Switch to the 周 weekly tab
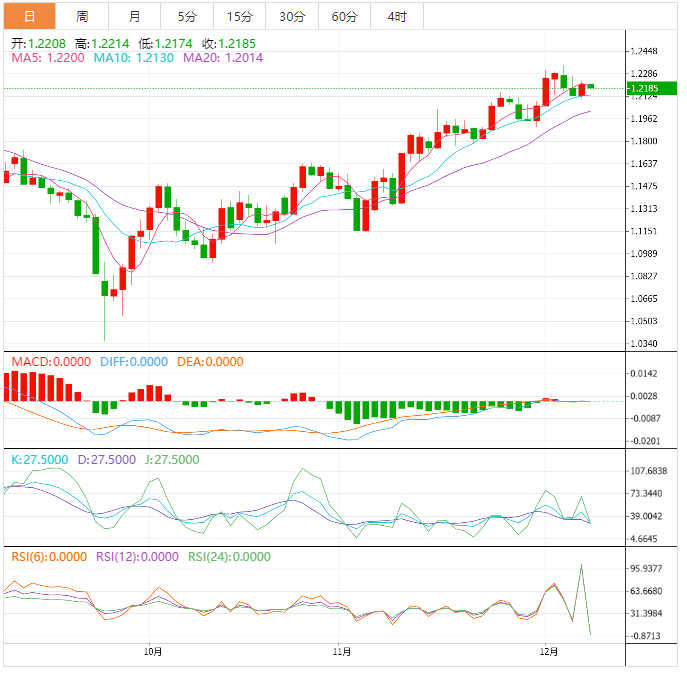Viewport: 687px width, 673px height. (x=82, y=16)
